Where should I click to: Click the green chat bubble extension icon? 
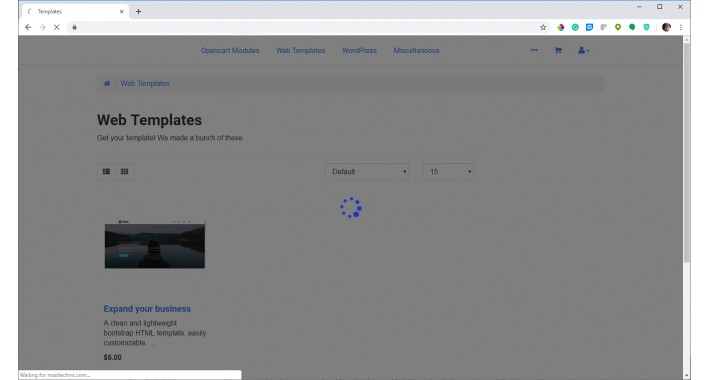tap(632, 27)
